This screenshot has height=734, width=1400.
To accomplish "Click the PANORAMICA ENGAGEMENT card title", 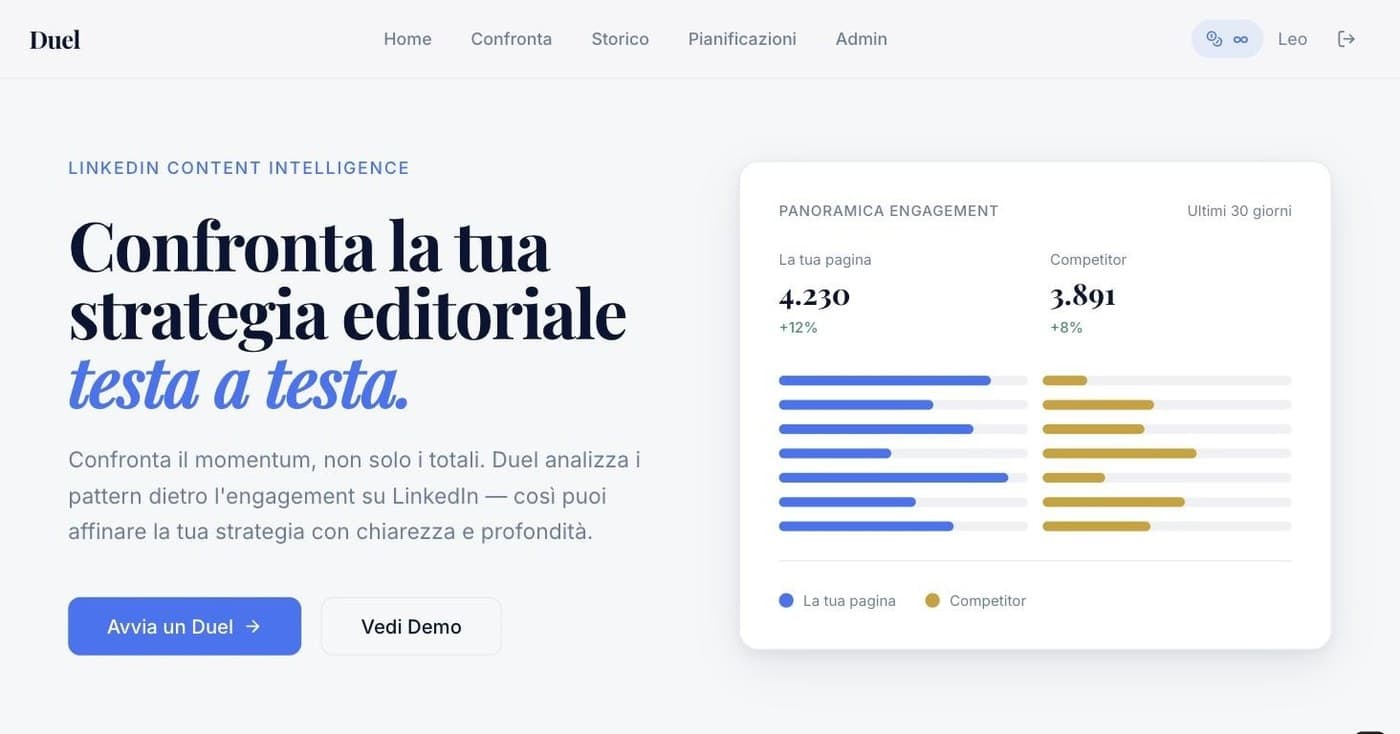I will [889, 211].
